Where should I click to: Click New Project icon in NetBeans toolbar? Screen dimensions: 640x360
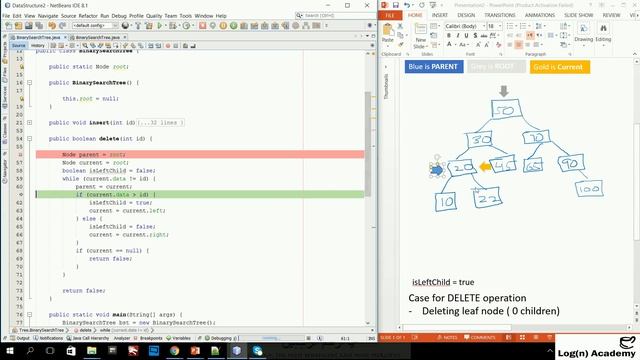tap(18, 26)
